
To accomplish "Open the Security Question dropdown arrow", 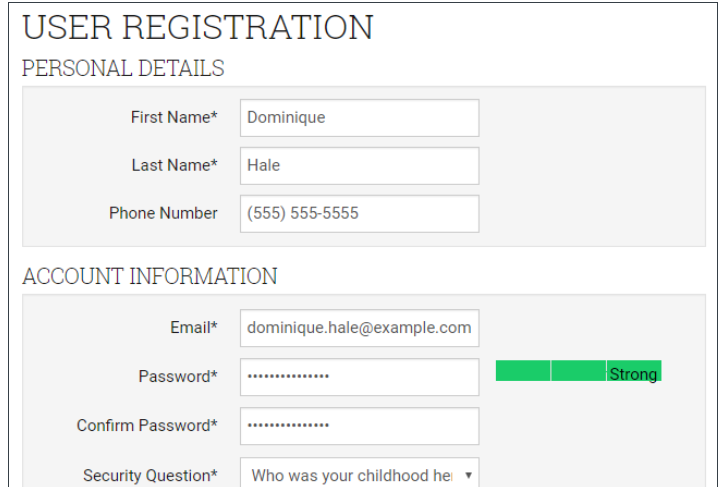I will coord(468,475).
